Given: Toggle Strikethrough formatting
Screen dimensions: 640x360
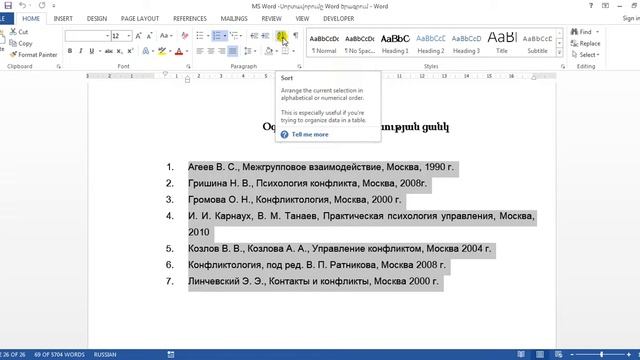Looking at the screenshot, I should (109, 51).
